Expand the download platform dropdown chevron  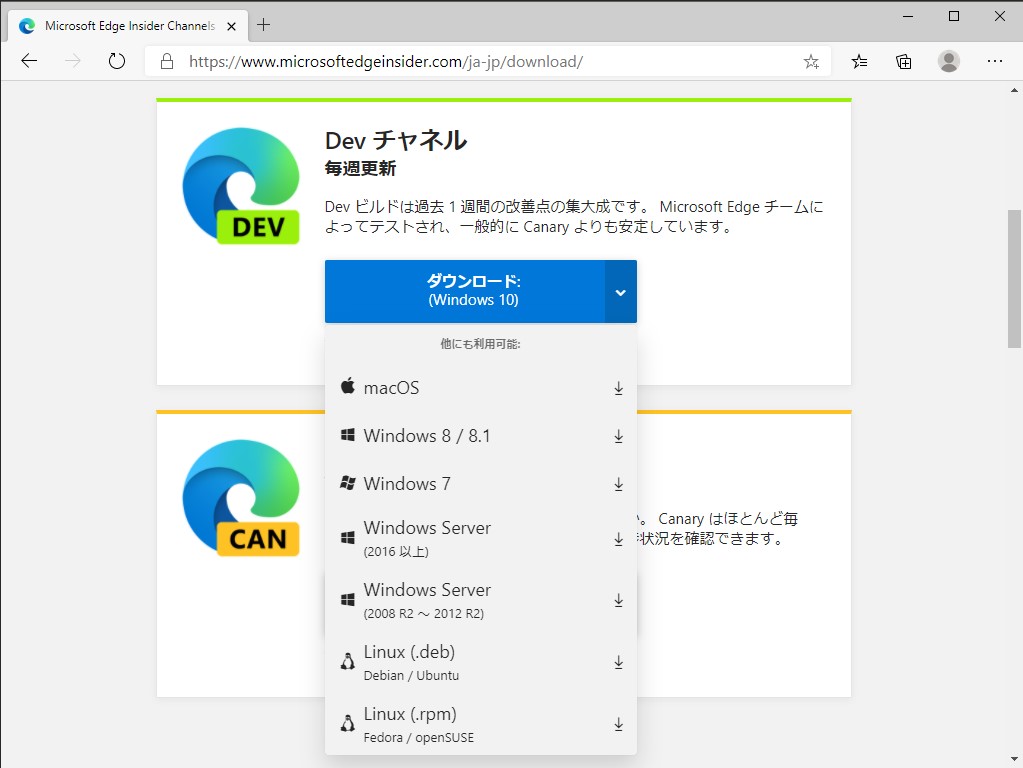[x=620, y=291]
